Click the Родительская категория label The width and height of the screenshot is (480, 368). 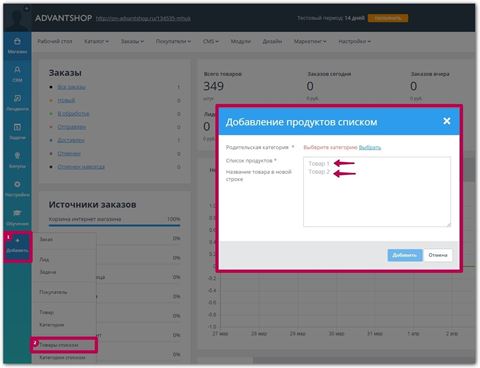pos(257,147)
